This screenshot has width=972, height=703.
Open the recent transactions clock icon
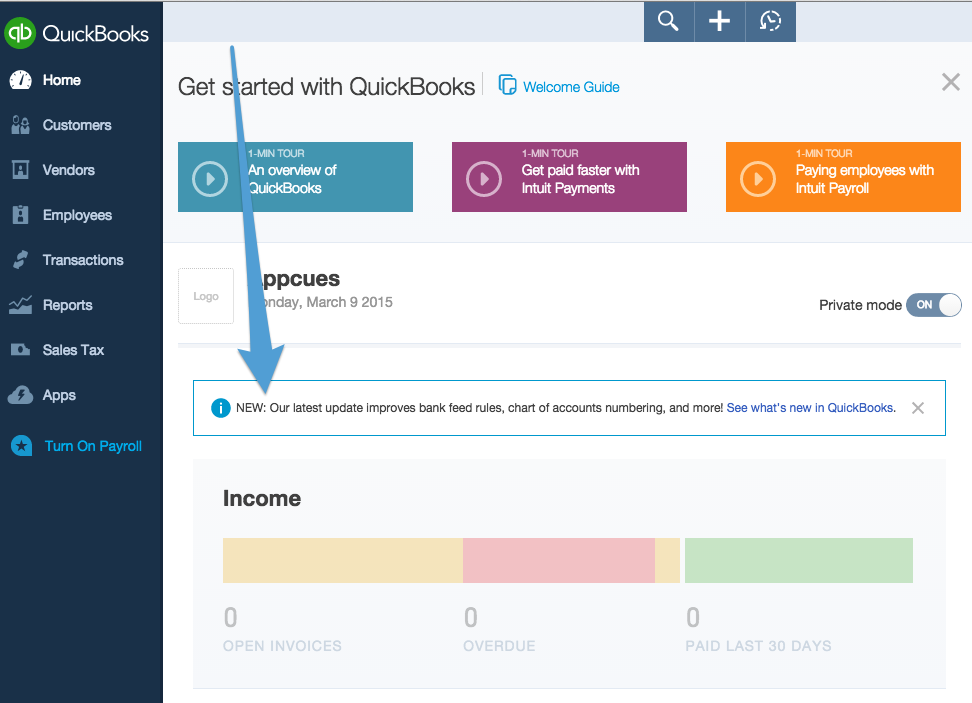770,21
